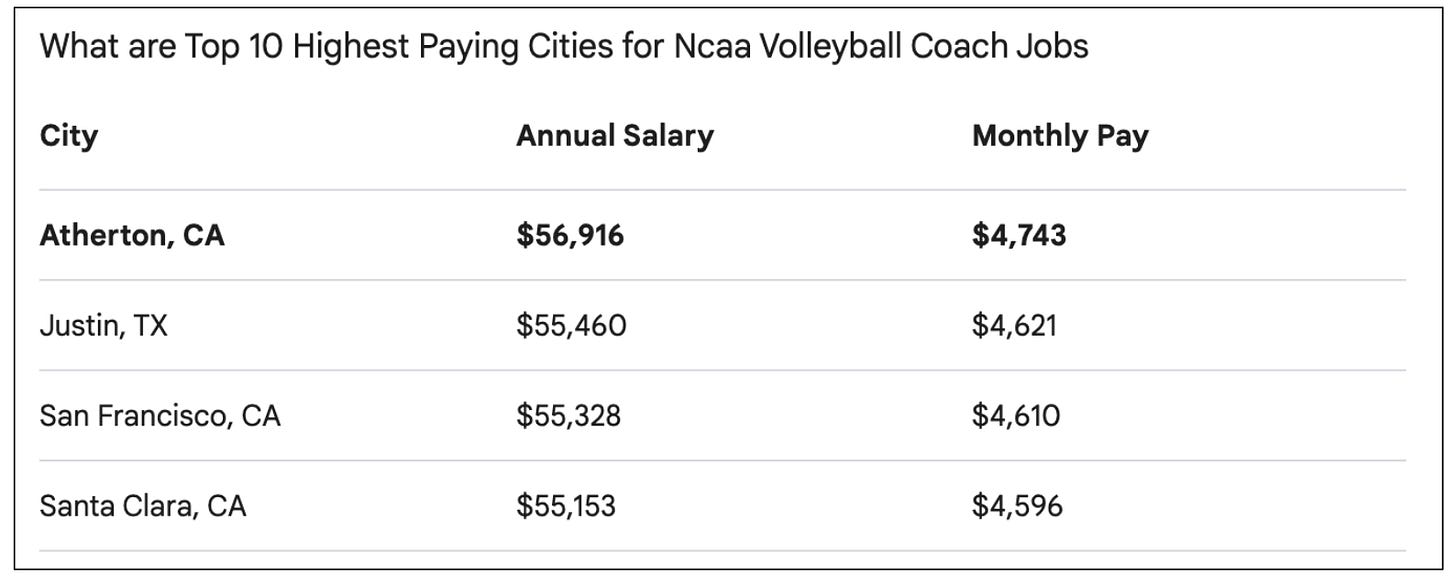Click the word Salary in header
Viewport: 1456px width, 577px height.
coord(668,137)
